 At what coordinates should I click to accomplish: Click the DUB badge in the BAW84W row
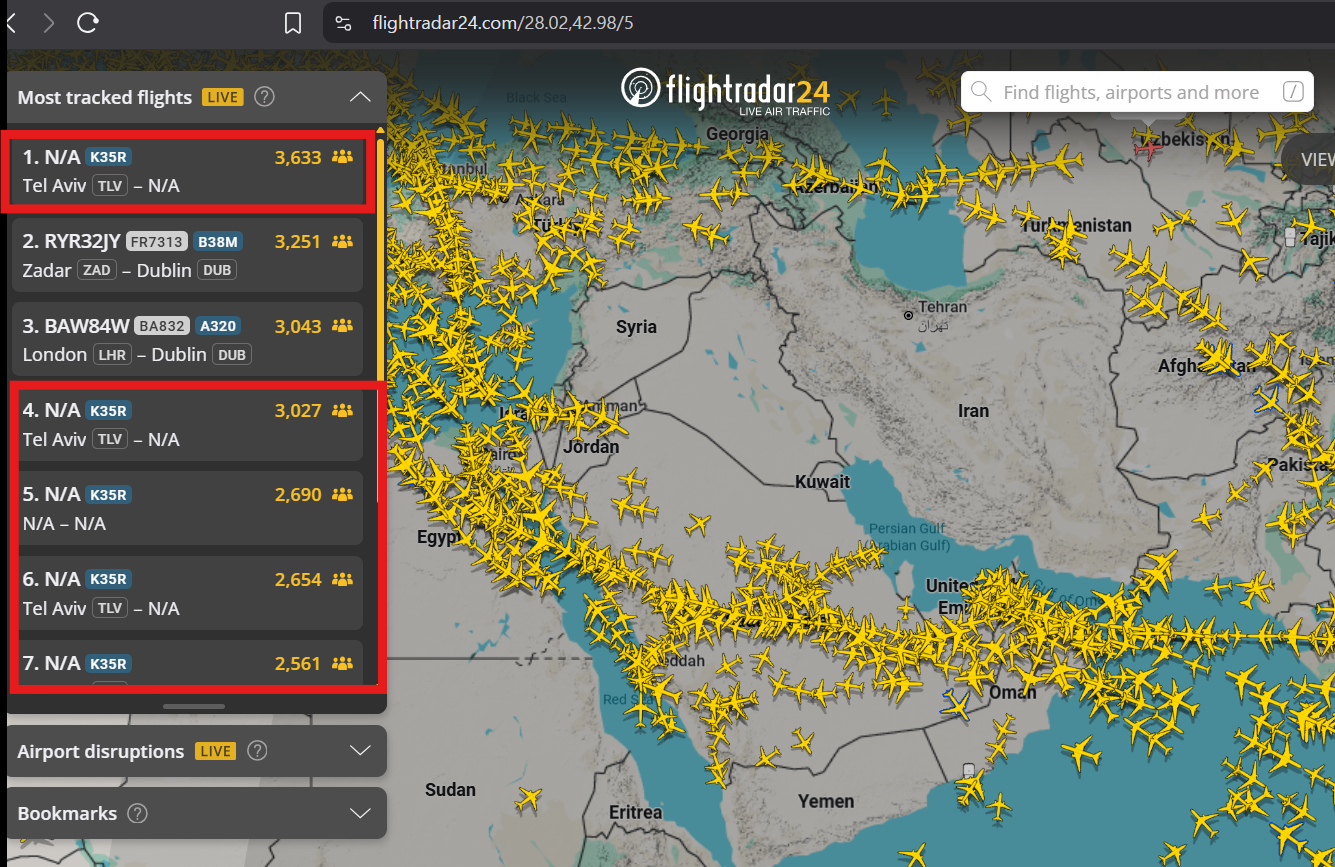pos(231,354)
